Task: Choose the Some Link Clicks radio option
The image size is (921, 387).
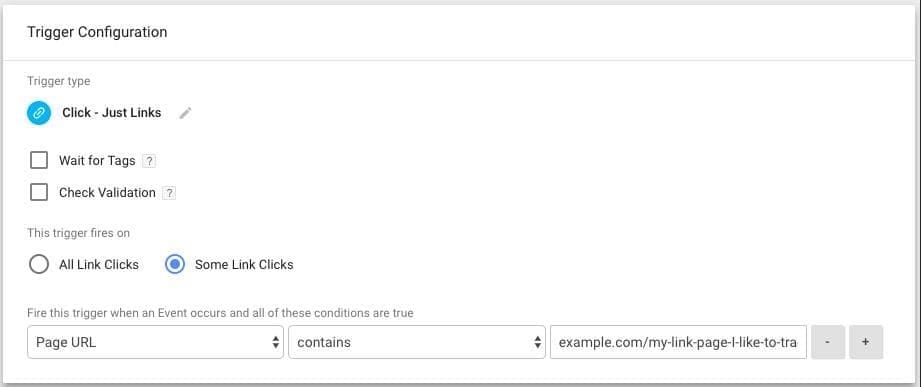Action: click(x=174, y=265)
